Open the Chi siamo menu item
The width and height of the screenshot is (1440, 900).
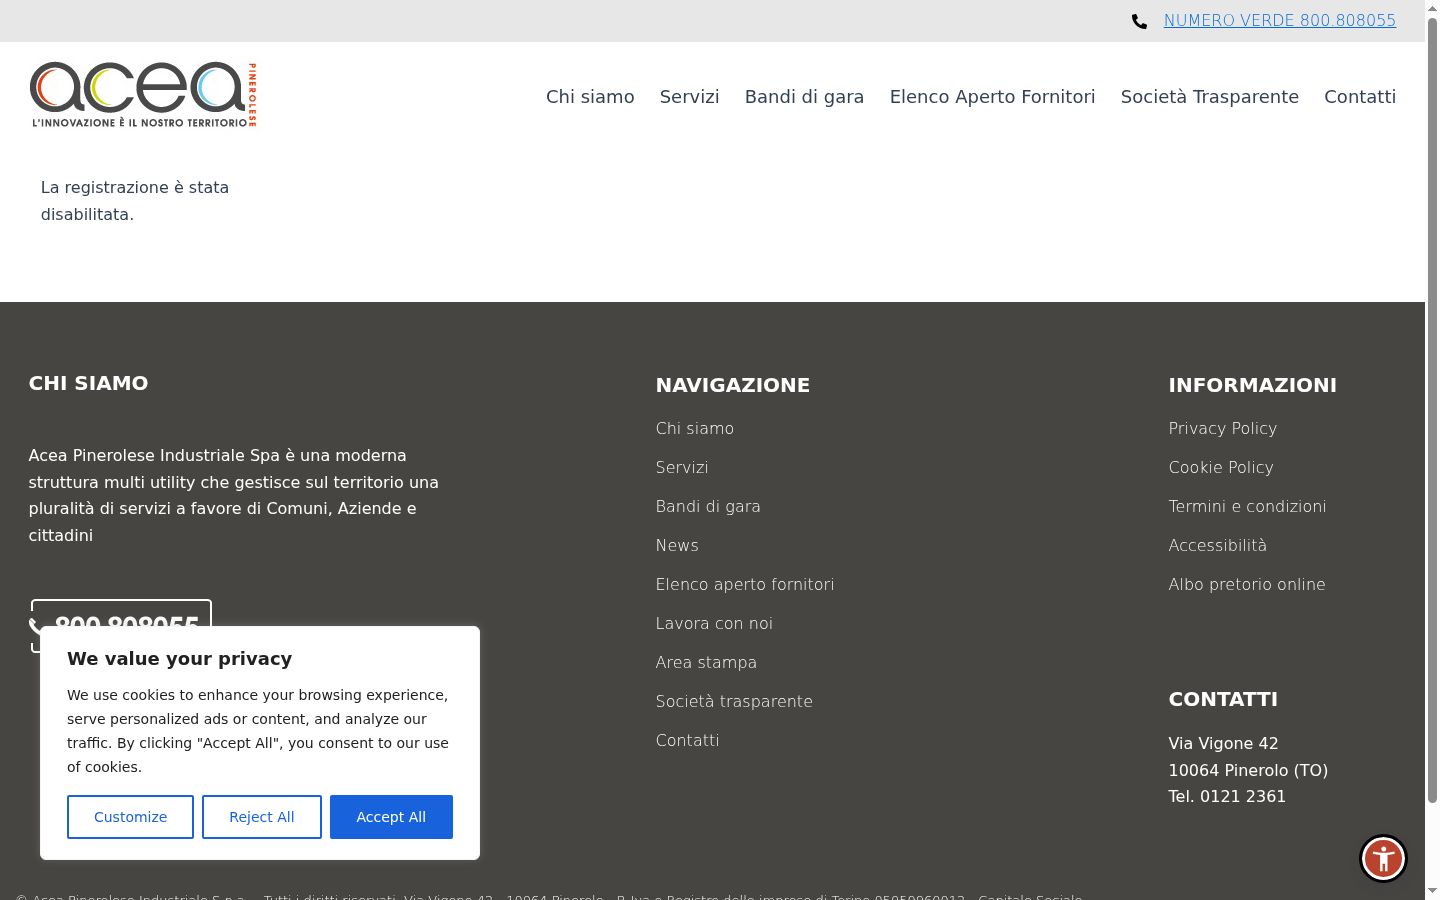(x=590, y=97)
